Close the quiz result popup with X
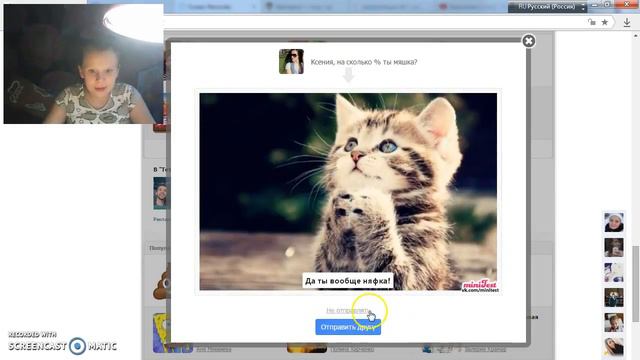Screen dimensions: 640x360 click(529, 41)
